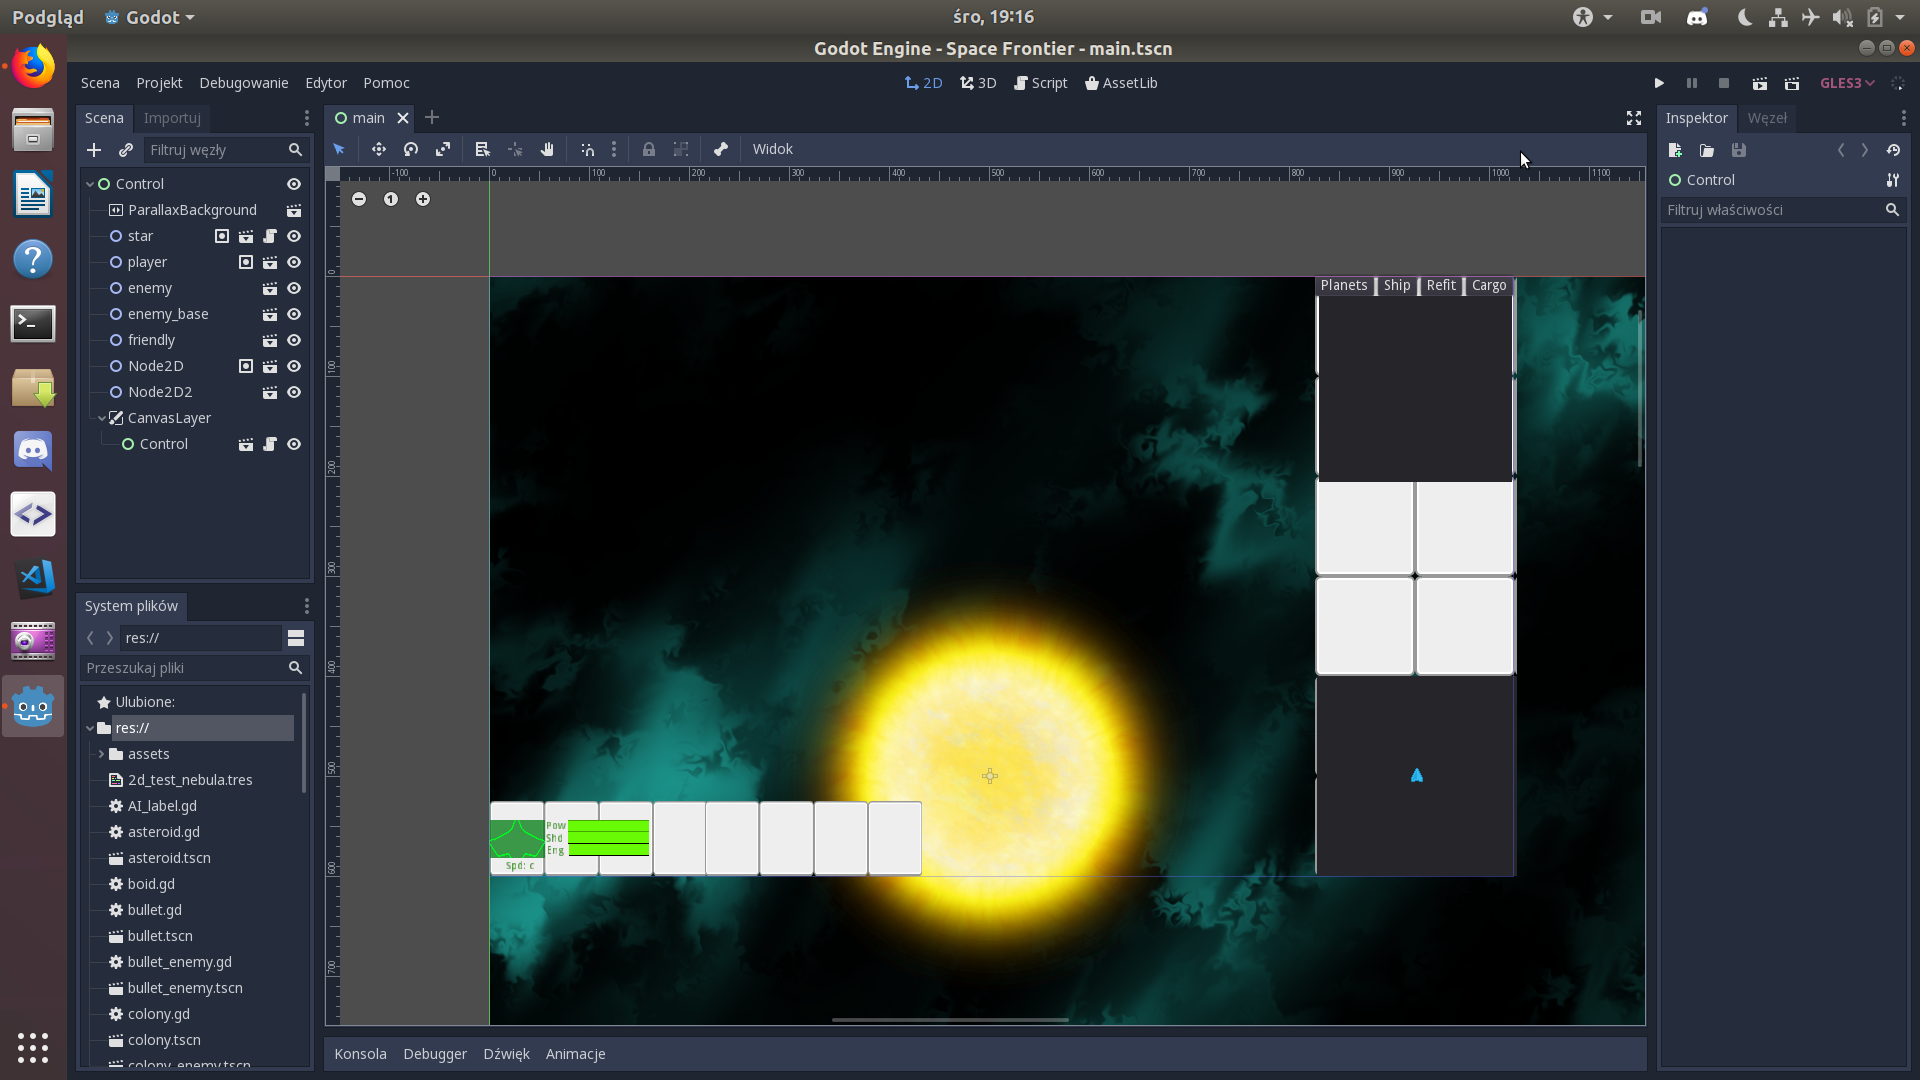Lock the selected node
1920x1080 pixels.
[649, 149]
